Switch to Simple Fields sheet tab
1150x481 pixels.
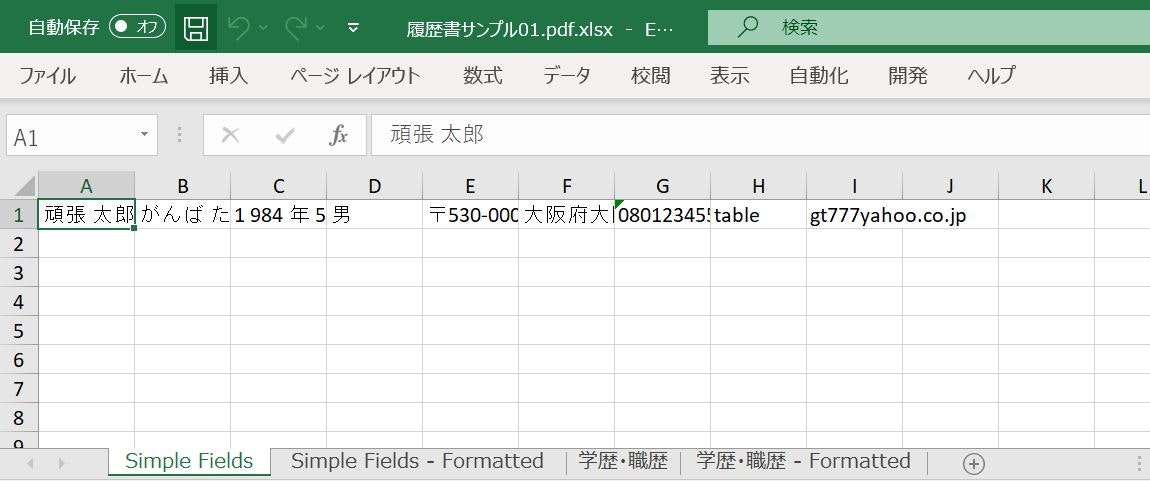coord(189,461)
